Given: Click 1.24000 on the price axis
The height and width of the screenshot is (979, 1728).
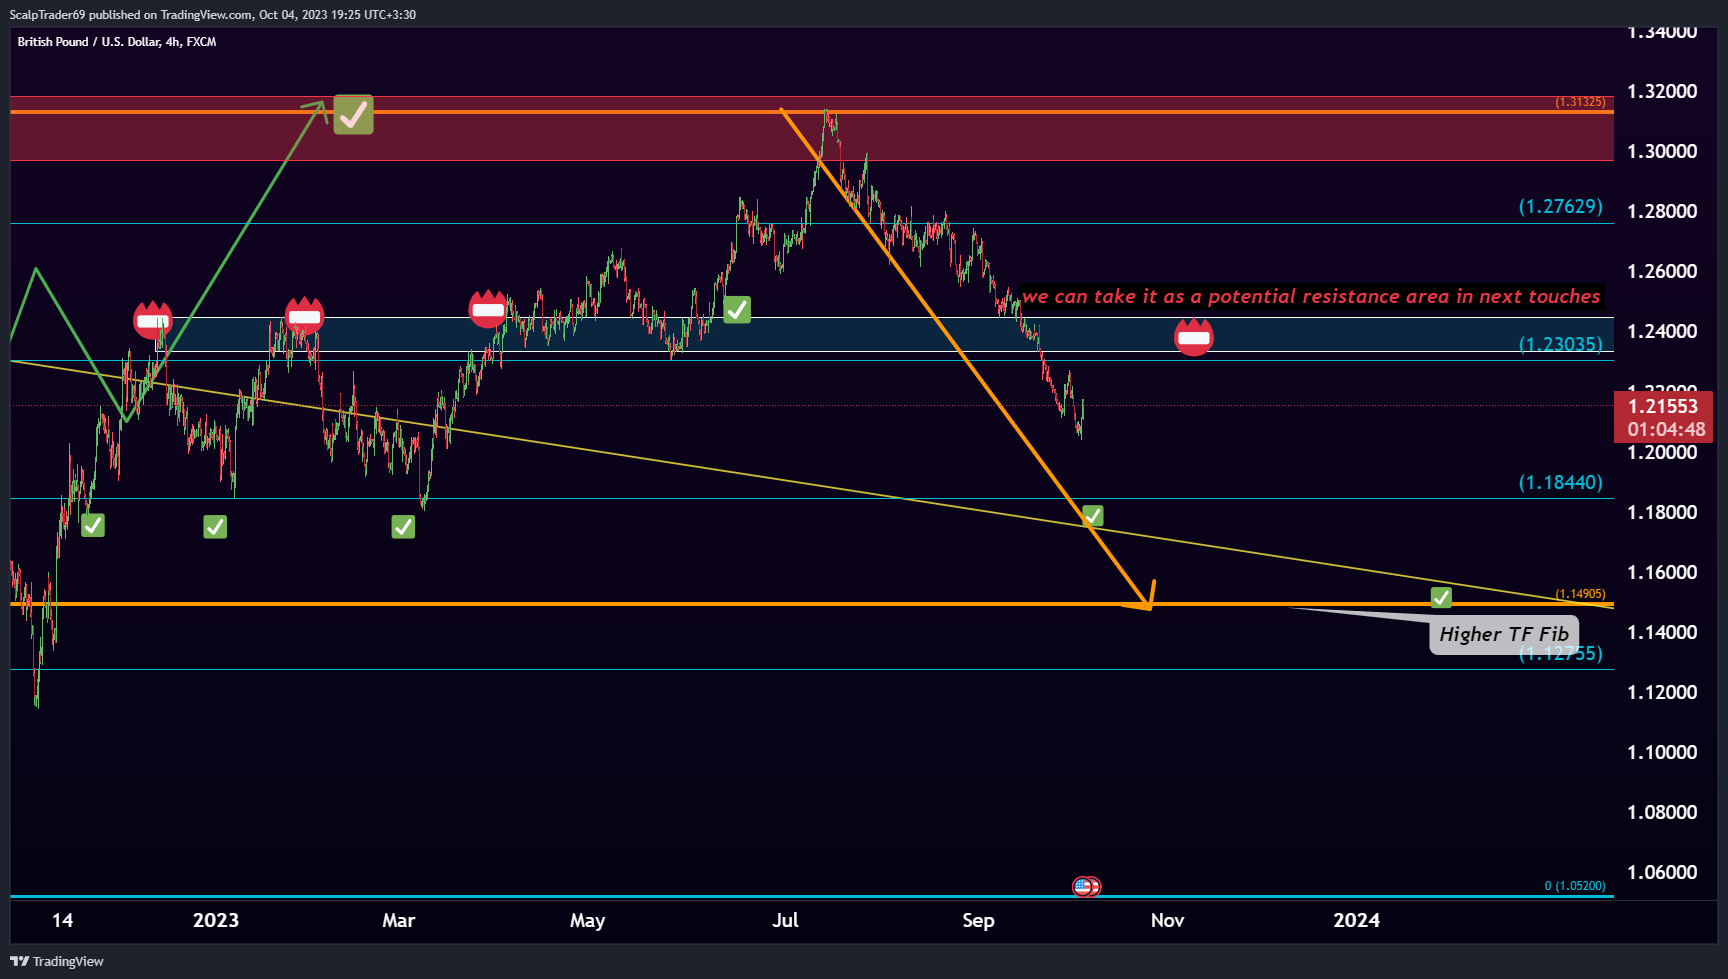Looking at the screenshot, I should 1662,331.
